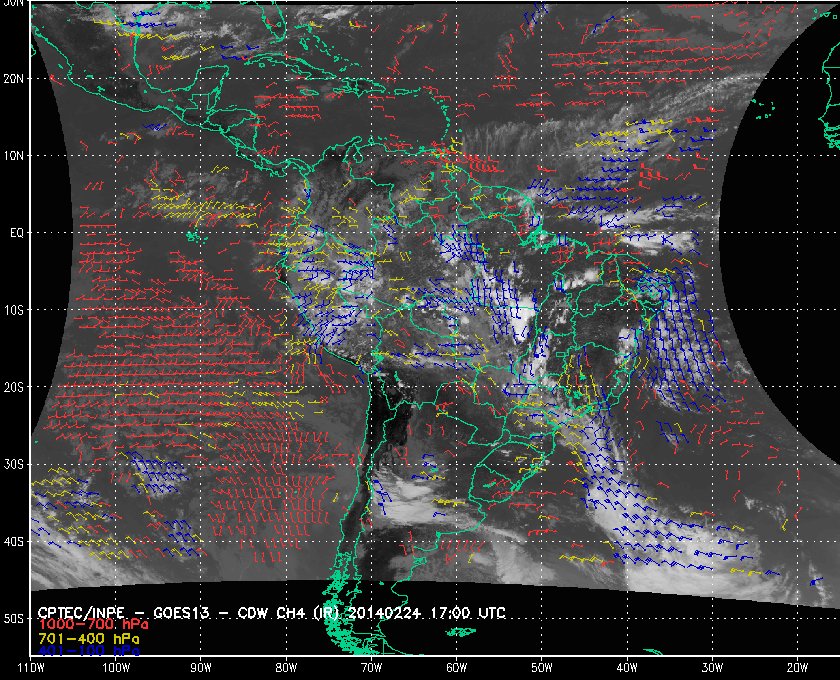Image resolution: width=840 pixels, height=680 pixels.
Task: Click the EQ equator label
Action: pyautogui.click(x=17, y=233)
